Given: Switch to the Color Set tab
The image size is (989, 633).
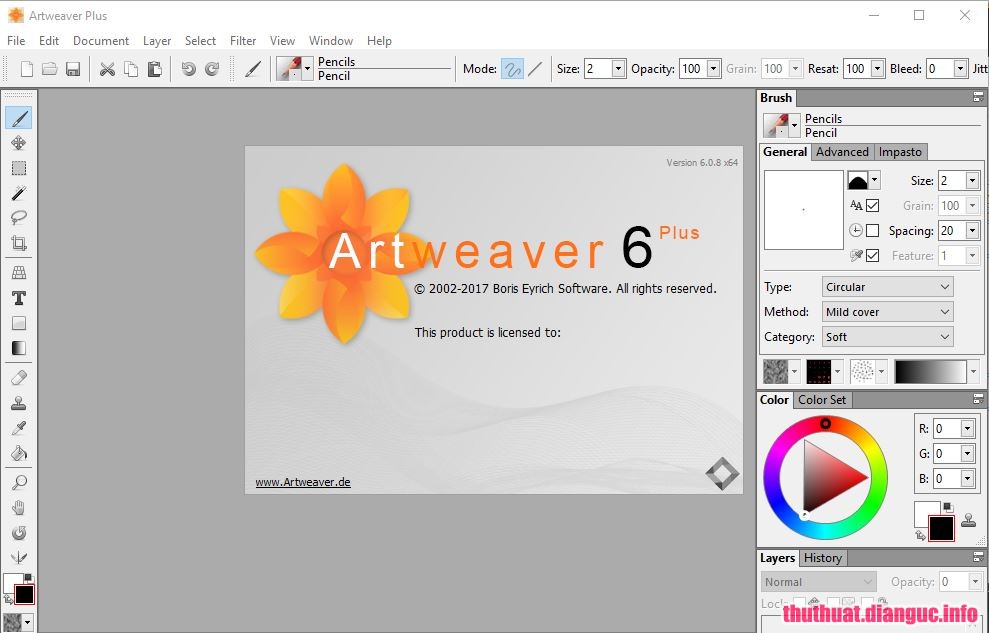Looking at the screenshot, I should (x=822, y=400).
